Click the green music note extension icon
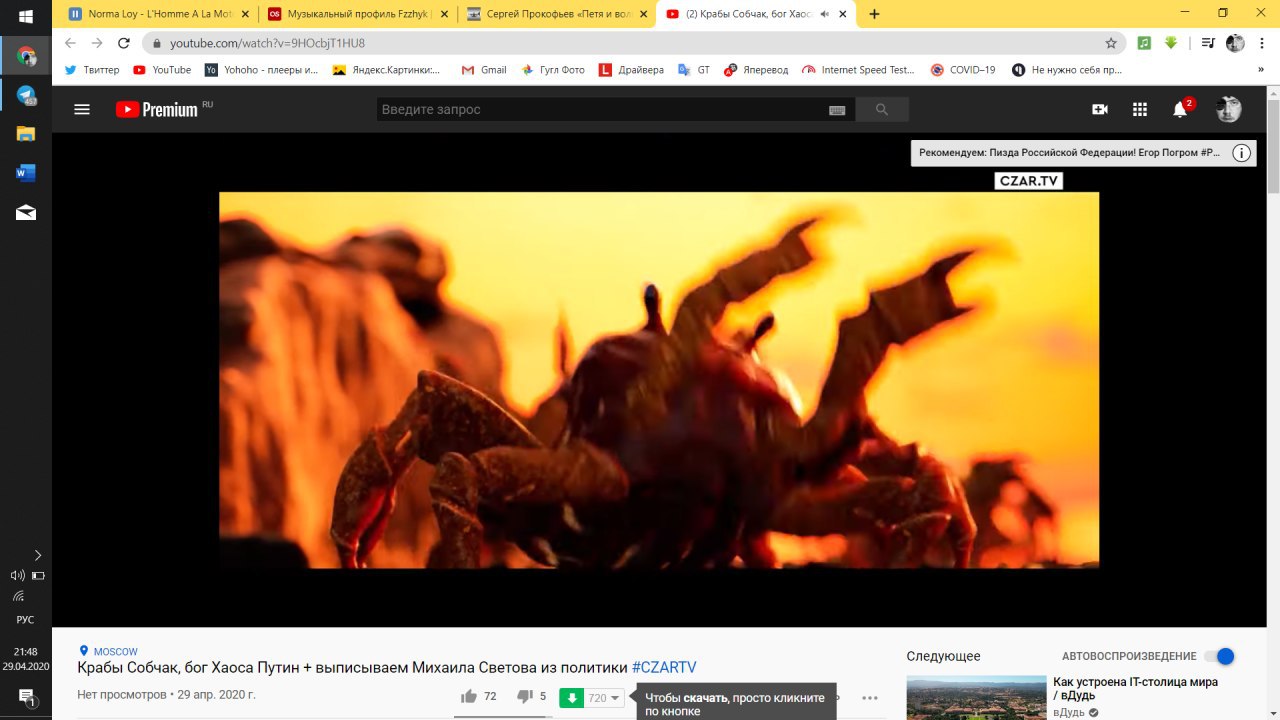Screen dimensions: 1280x720 (1145, 43)
